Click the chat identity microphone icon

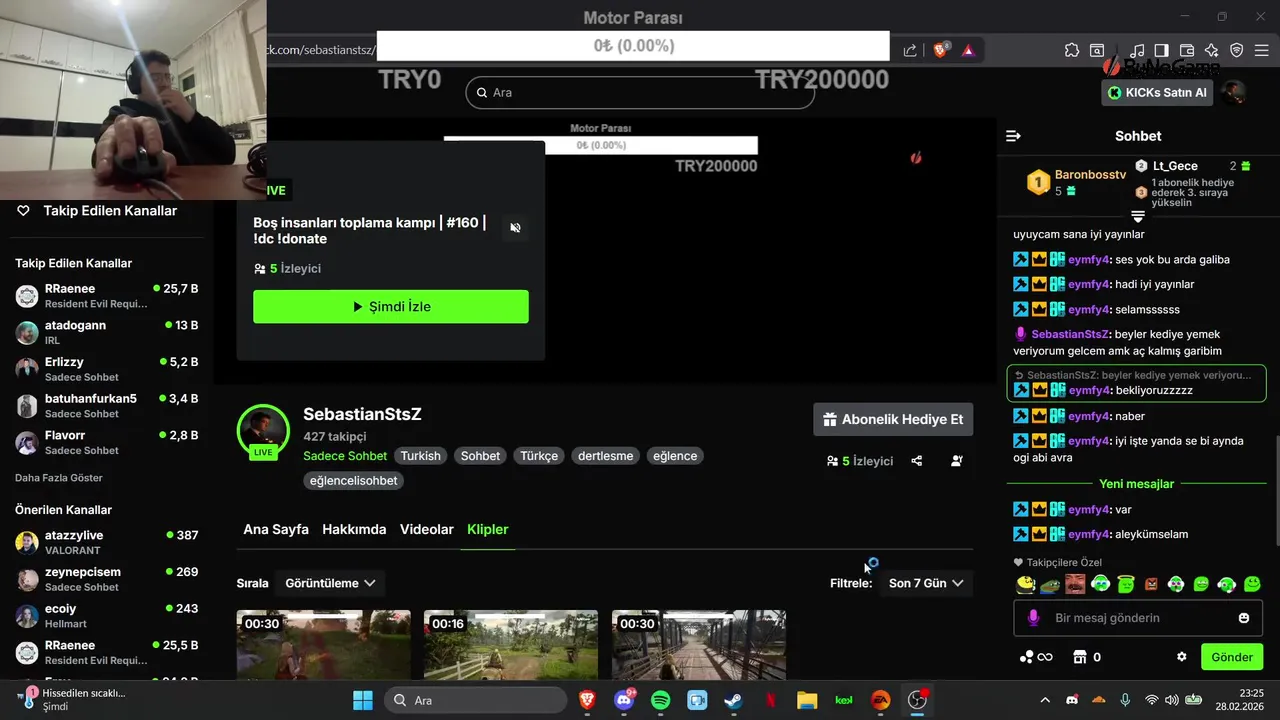coord(1034,618)
